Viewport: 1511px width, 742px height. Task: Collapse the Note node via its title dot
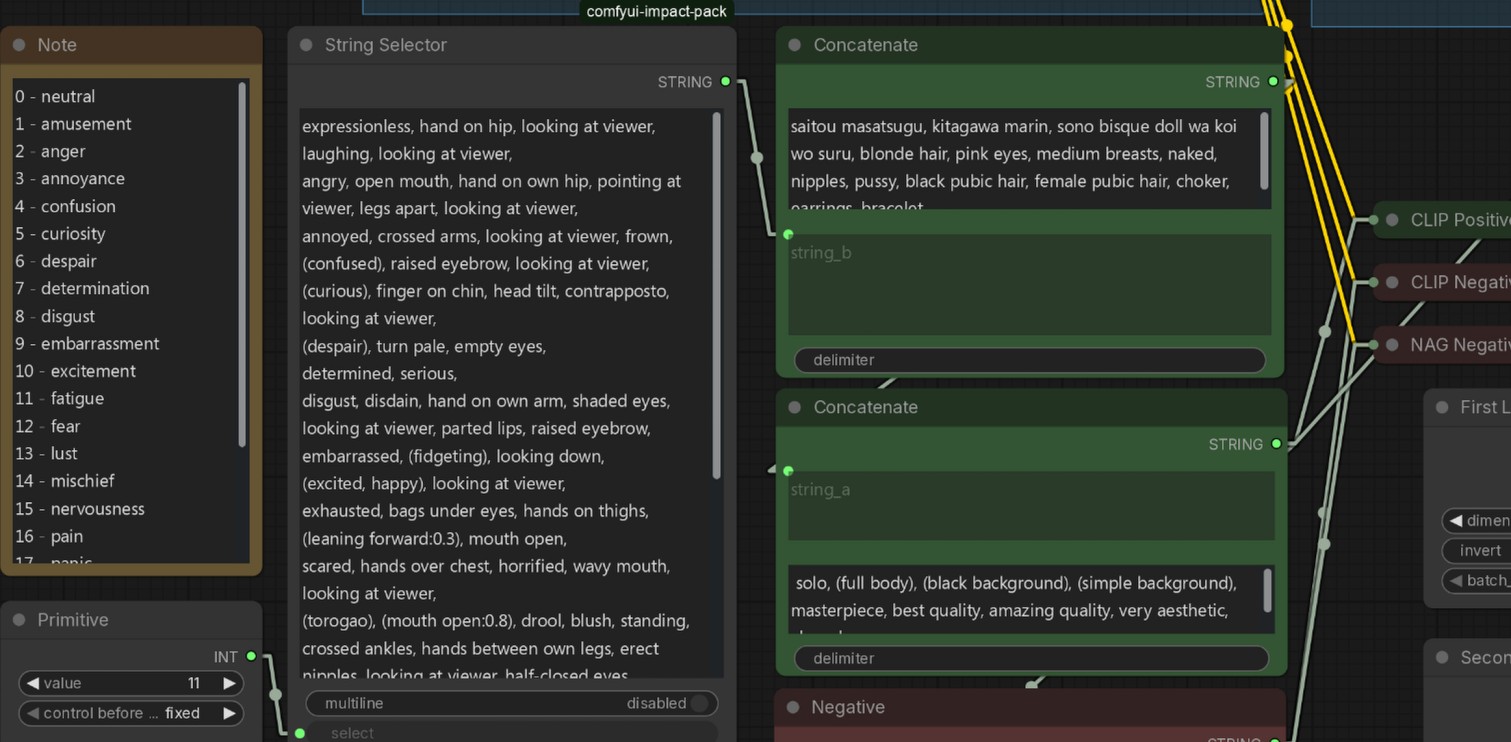coord(19,45)
